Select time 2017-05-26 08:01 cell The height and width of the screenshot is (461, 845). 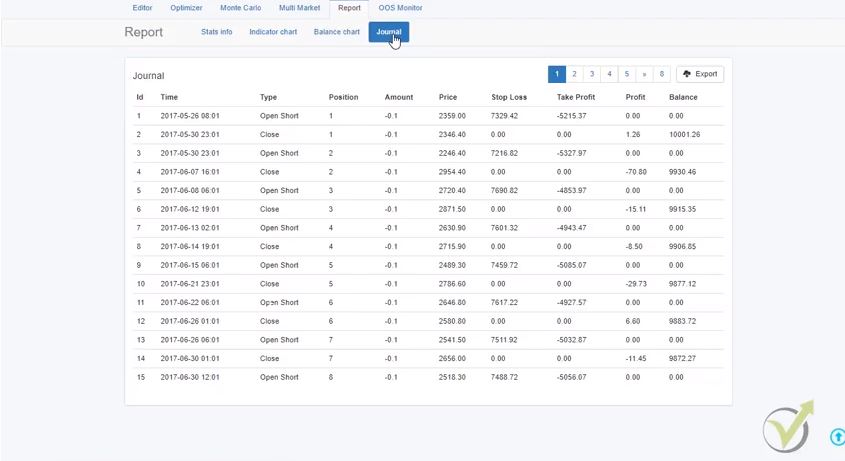(190, 116)
